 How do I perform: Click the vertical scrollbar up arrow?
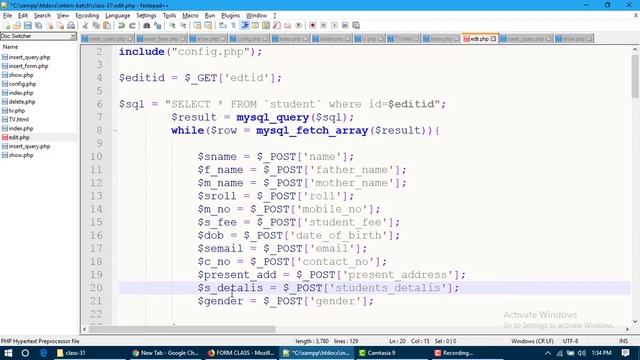pyautogui.click(x=635, y=50)
